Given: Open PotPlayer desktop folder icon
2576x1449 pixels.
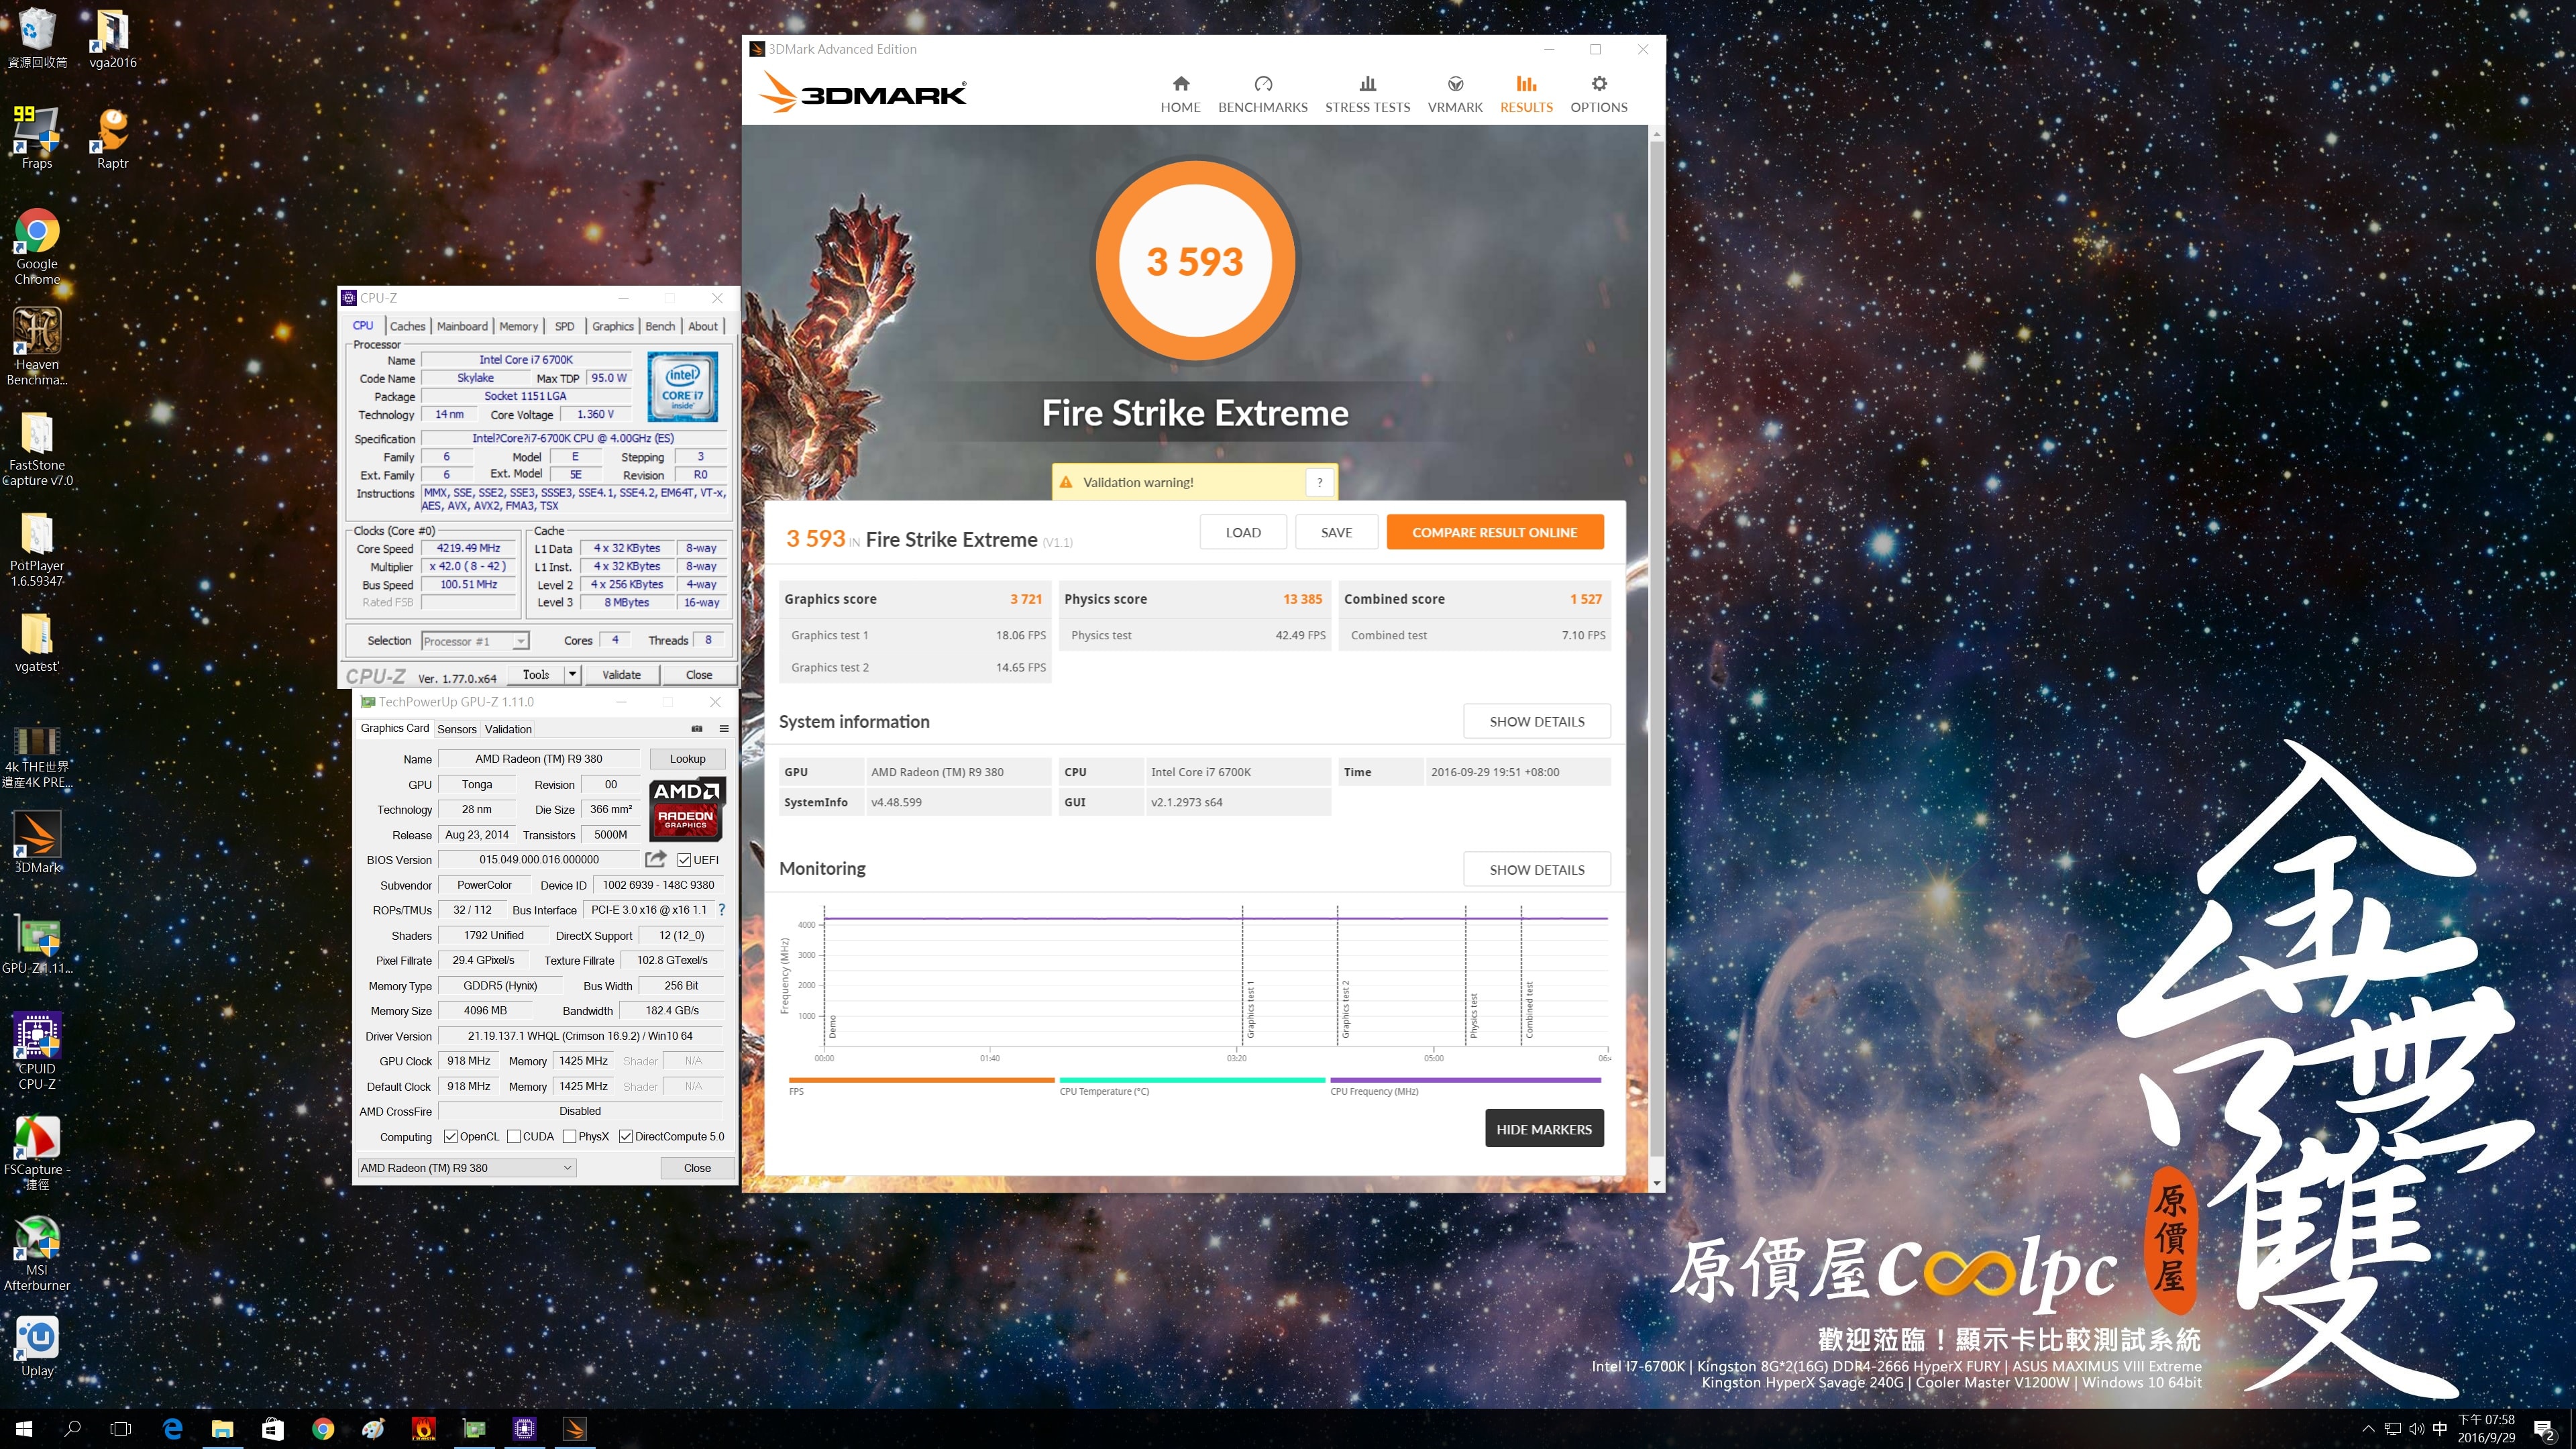Looking at the screenshot, I should tap(37, 550).
